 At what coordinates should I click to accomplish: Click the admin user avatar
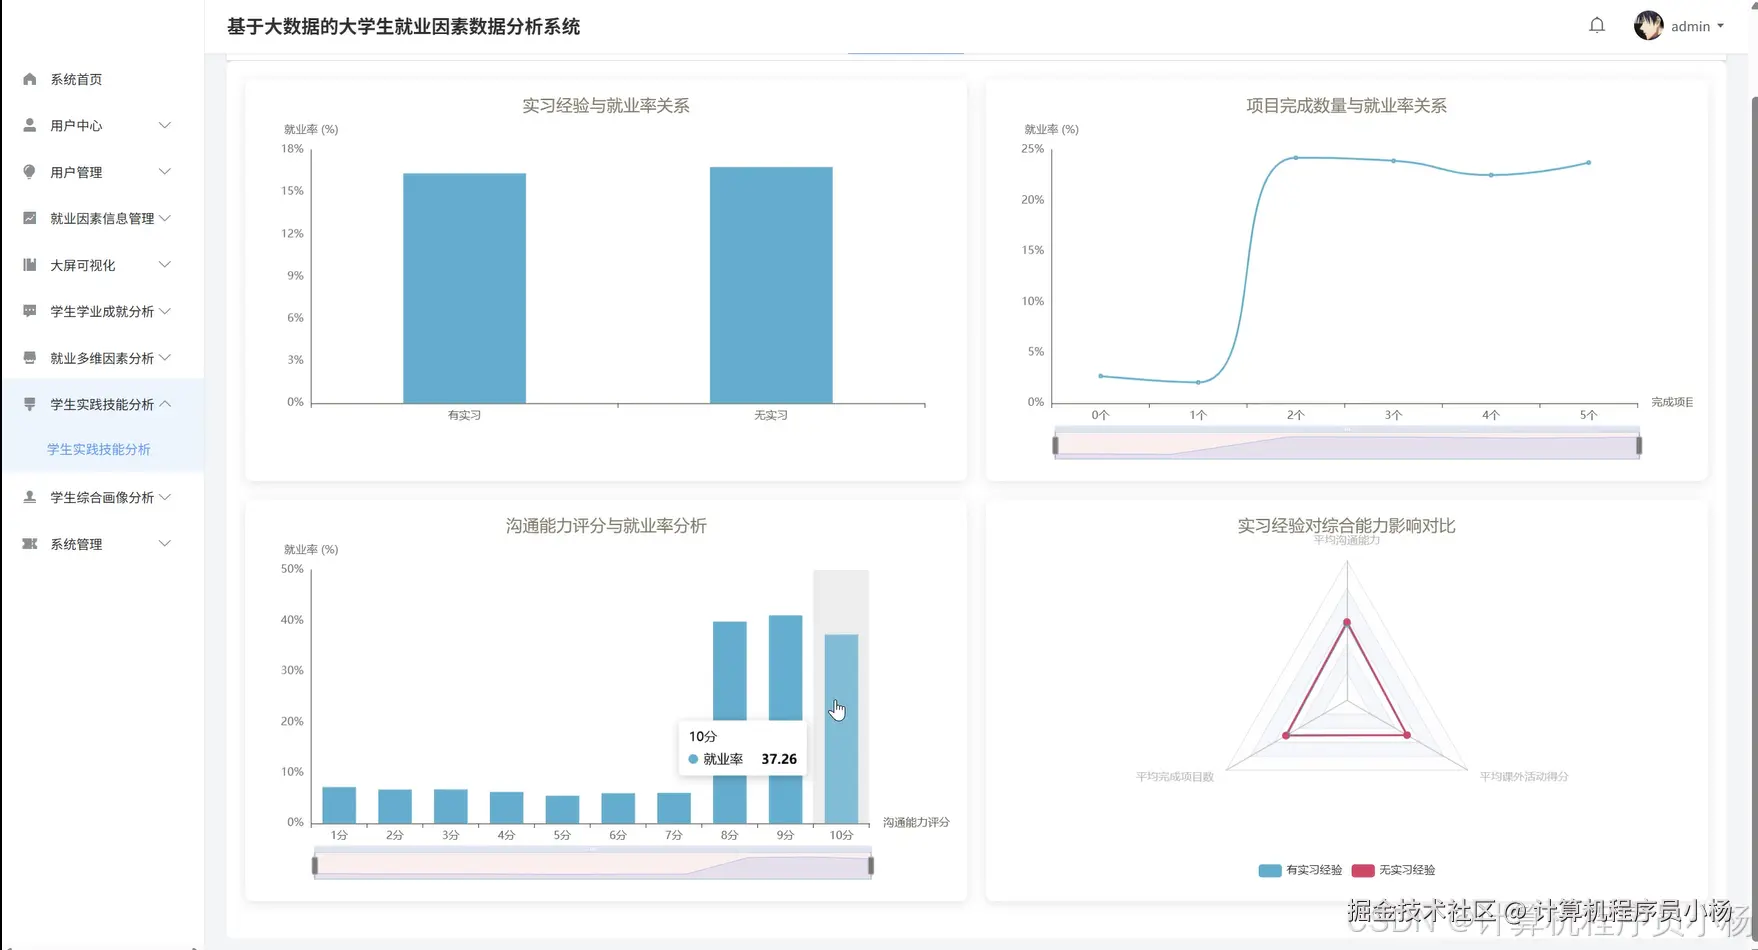1648,26
